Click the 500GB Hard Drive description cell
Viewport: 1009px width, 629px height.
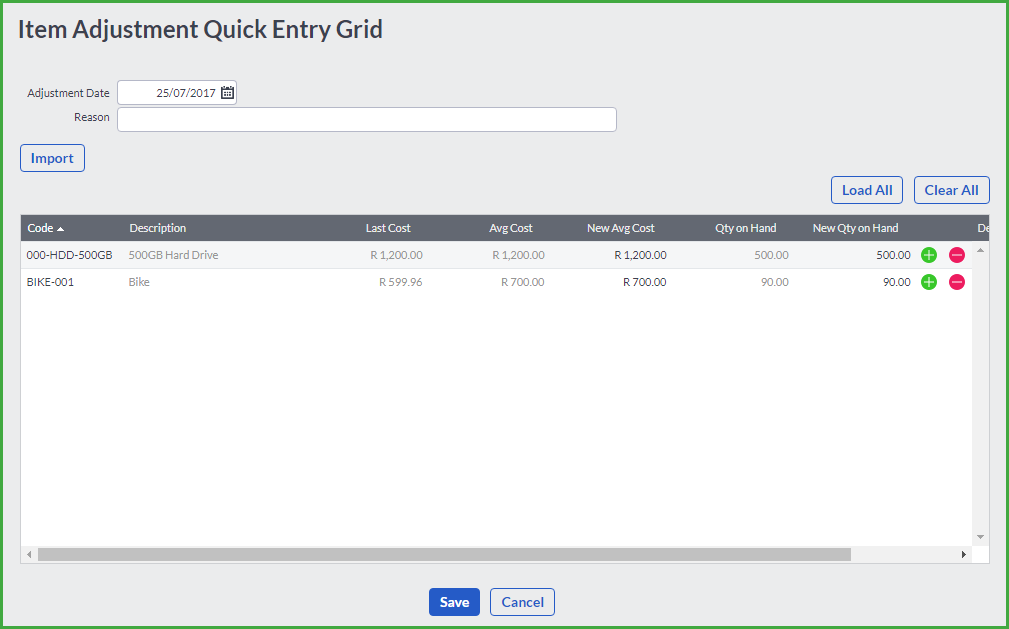[x=173, y=255]
